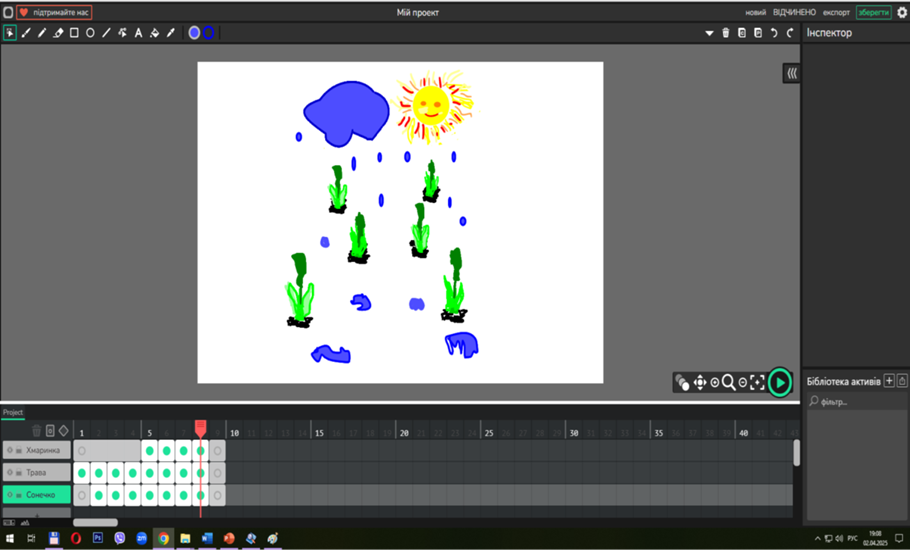
Task: Click the Paste icon in top toolbar
Action: click(758, 33)
